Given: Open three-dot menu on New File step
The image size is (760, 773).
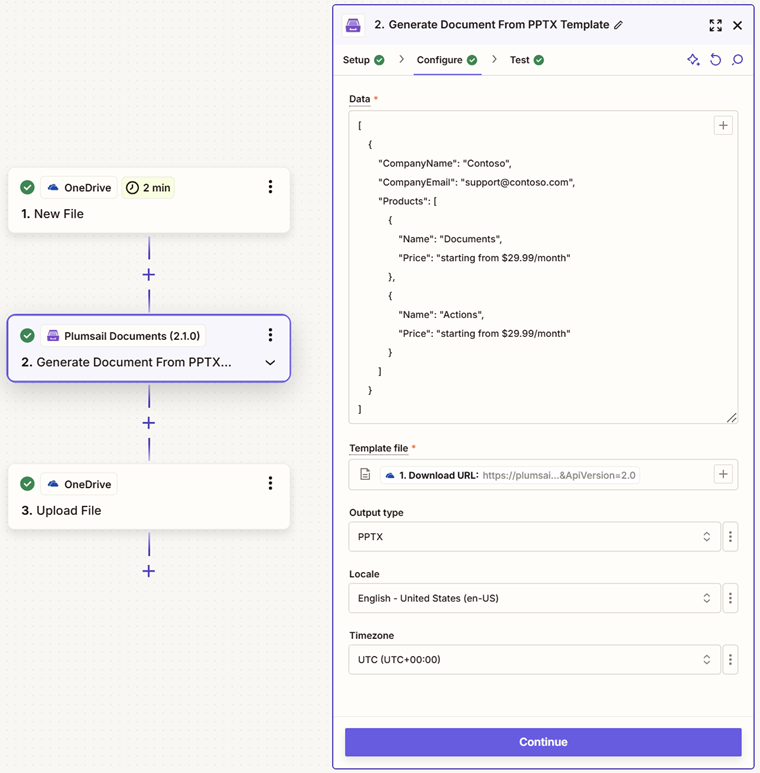Looking at the screenshot, I should (270, 187).
